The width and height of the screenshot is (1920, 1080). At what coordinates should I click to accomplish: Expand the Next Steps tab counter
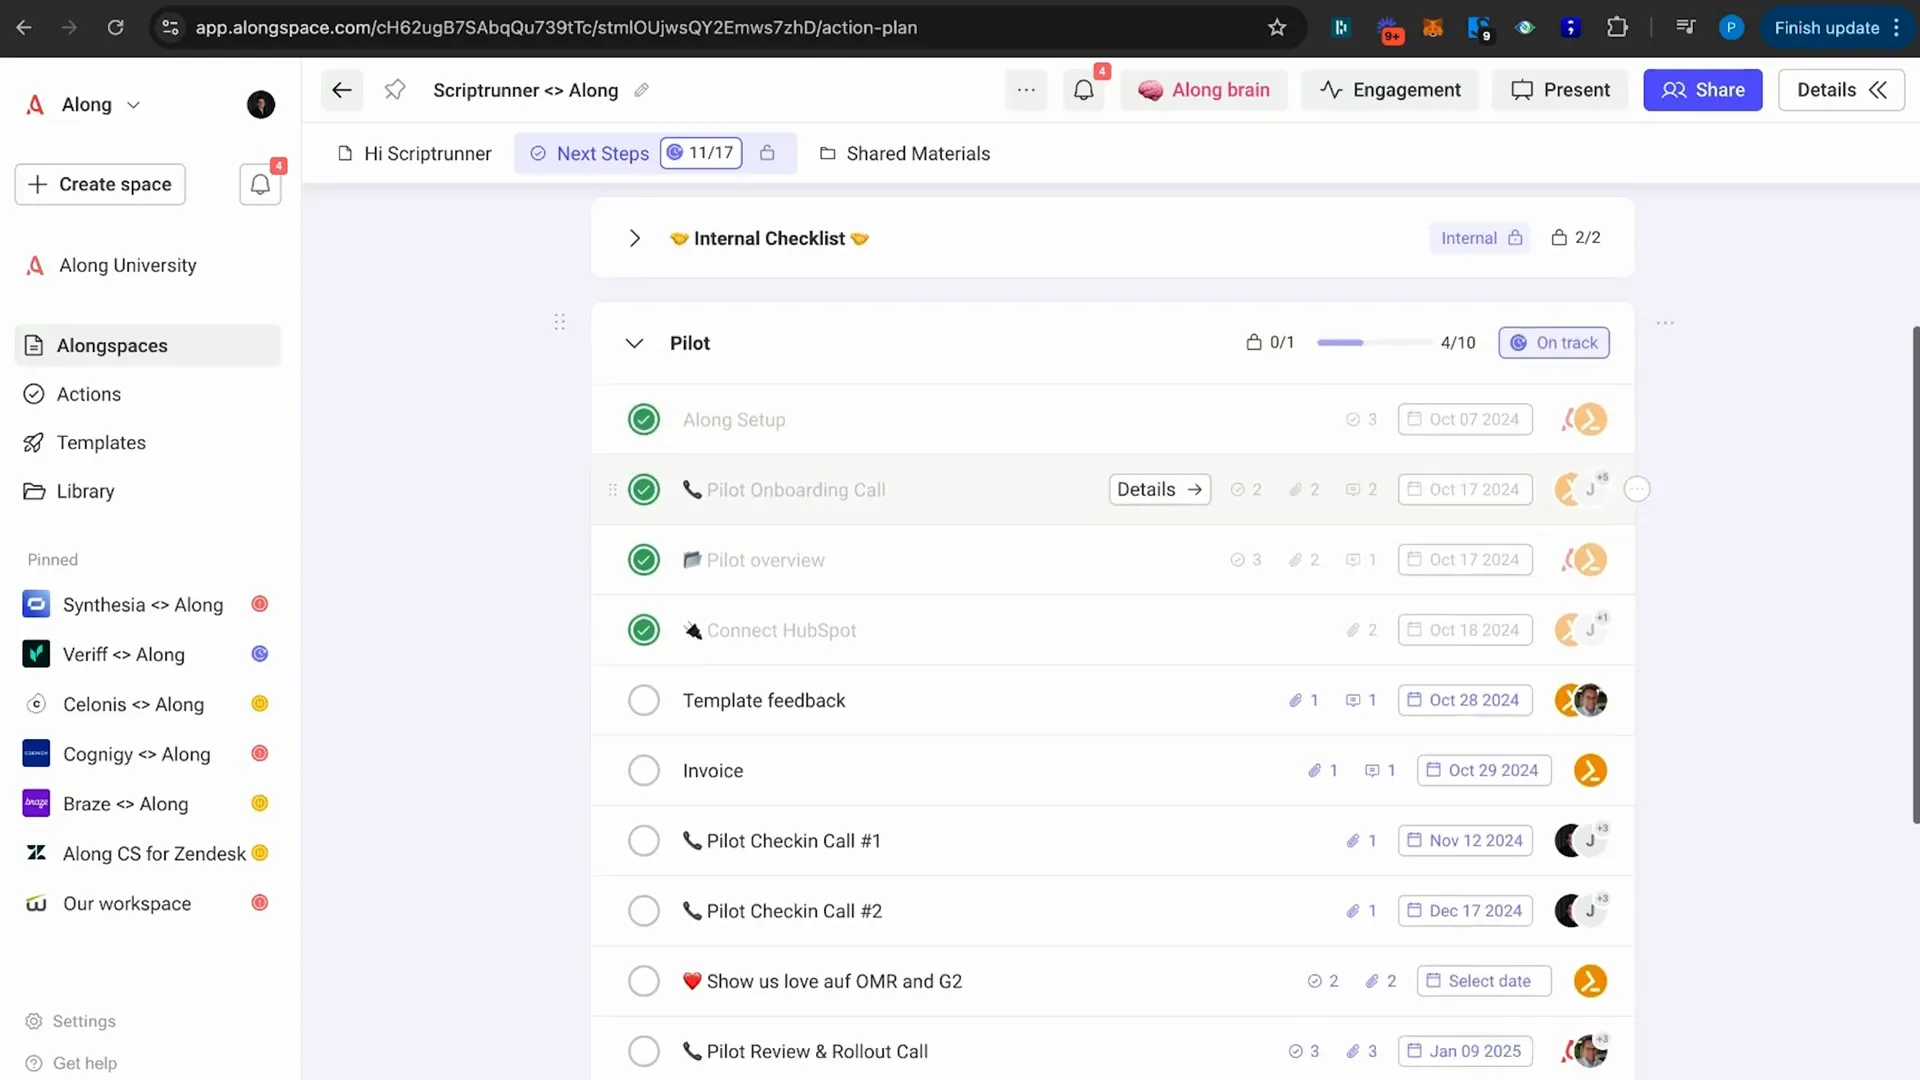pos(700,153)
